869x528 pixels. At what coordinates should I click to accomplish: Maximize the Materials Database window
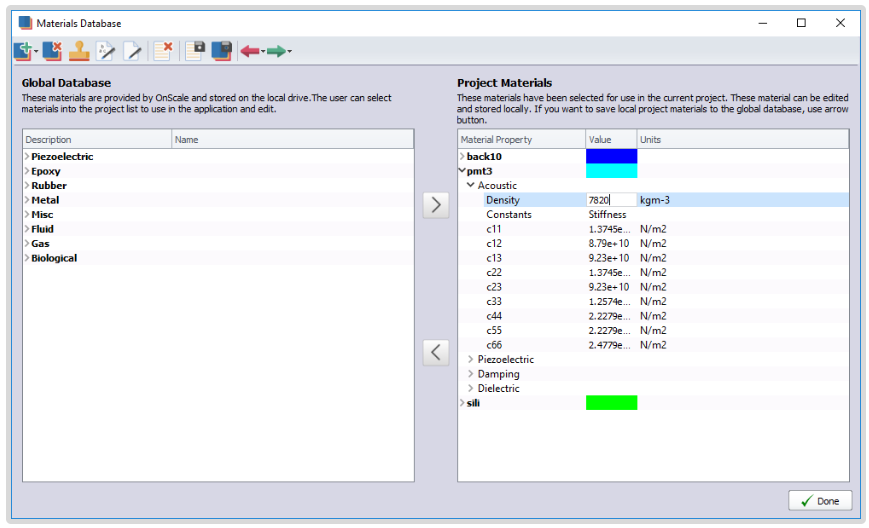pyautogui.click(x=801, y=23)
